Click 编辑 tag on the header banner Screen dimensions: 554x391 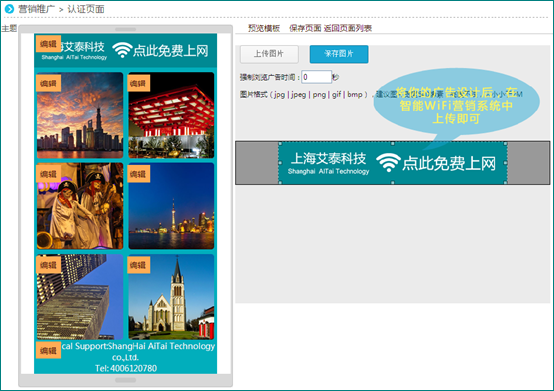(x=48, y=44)
